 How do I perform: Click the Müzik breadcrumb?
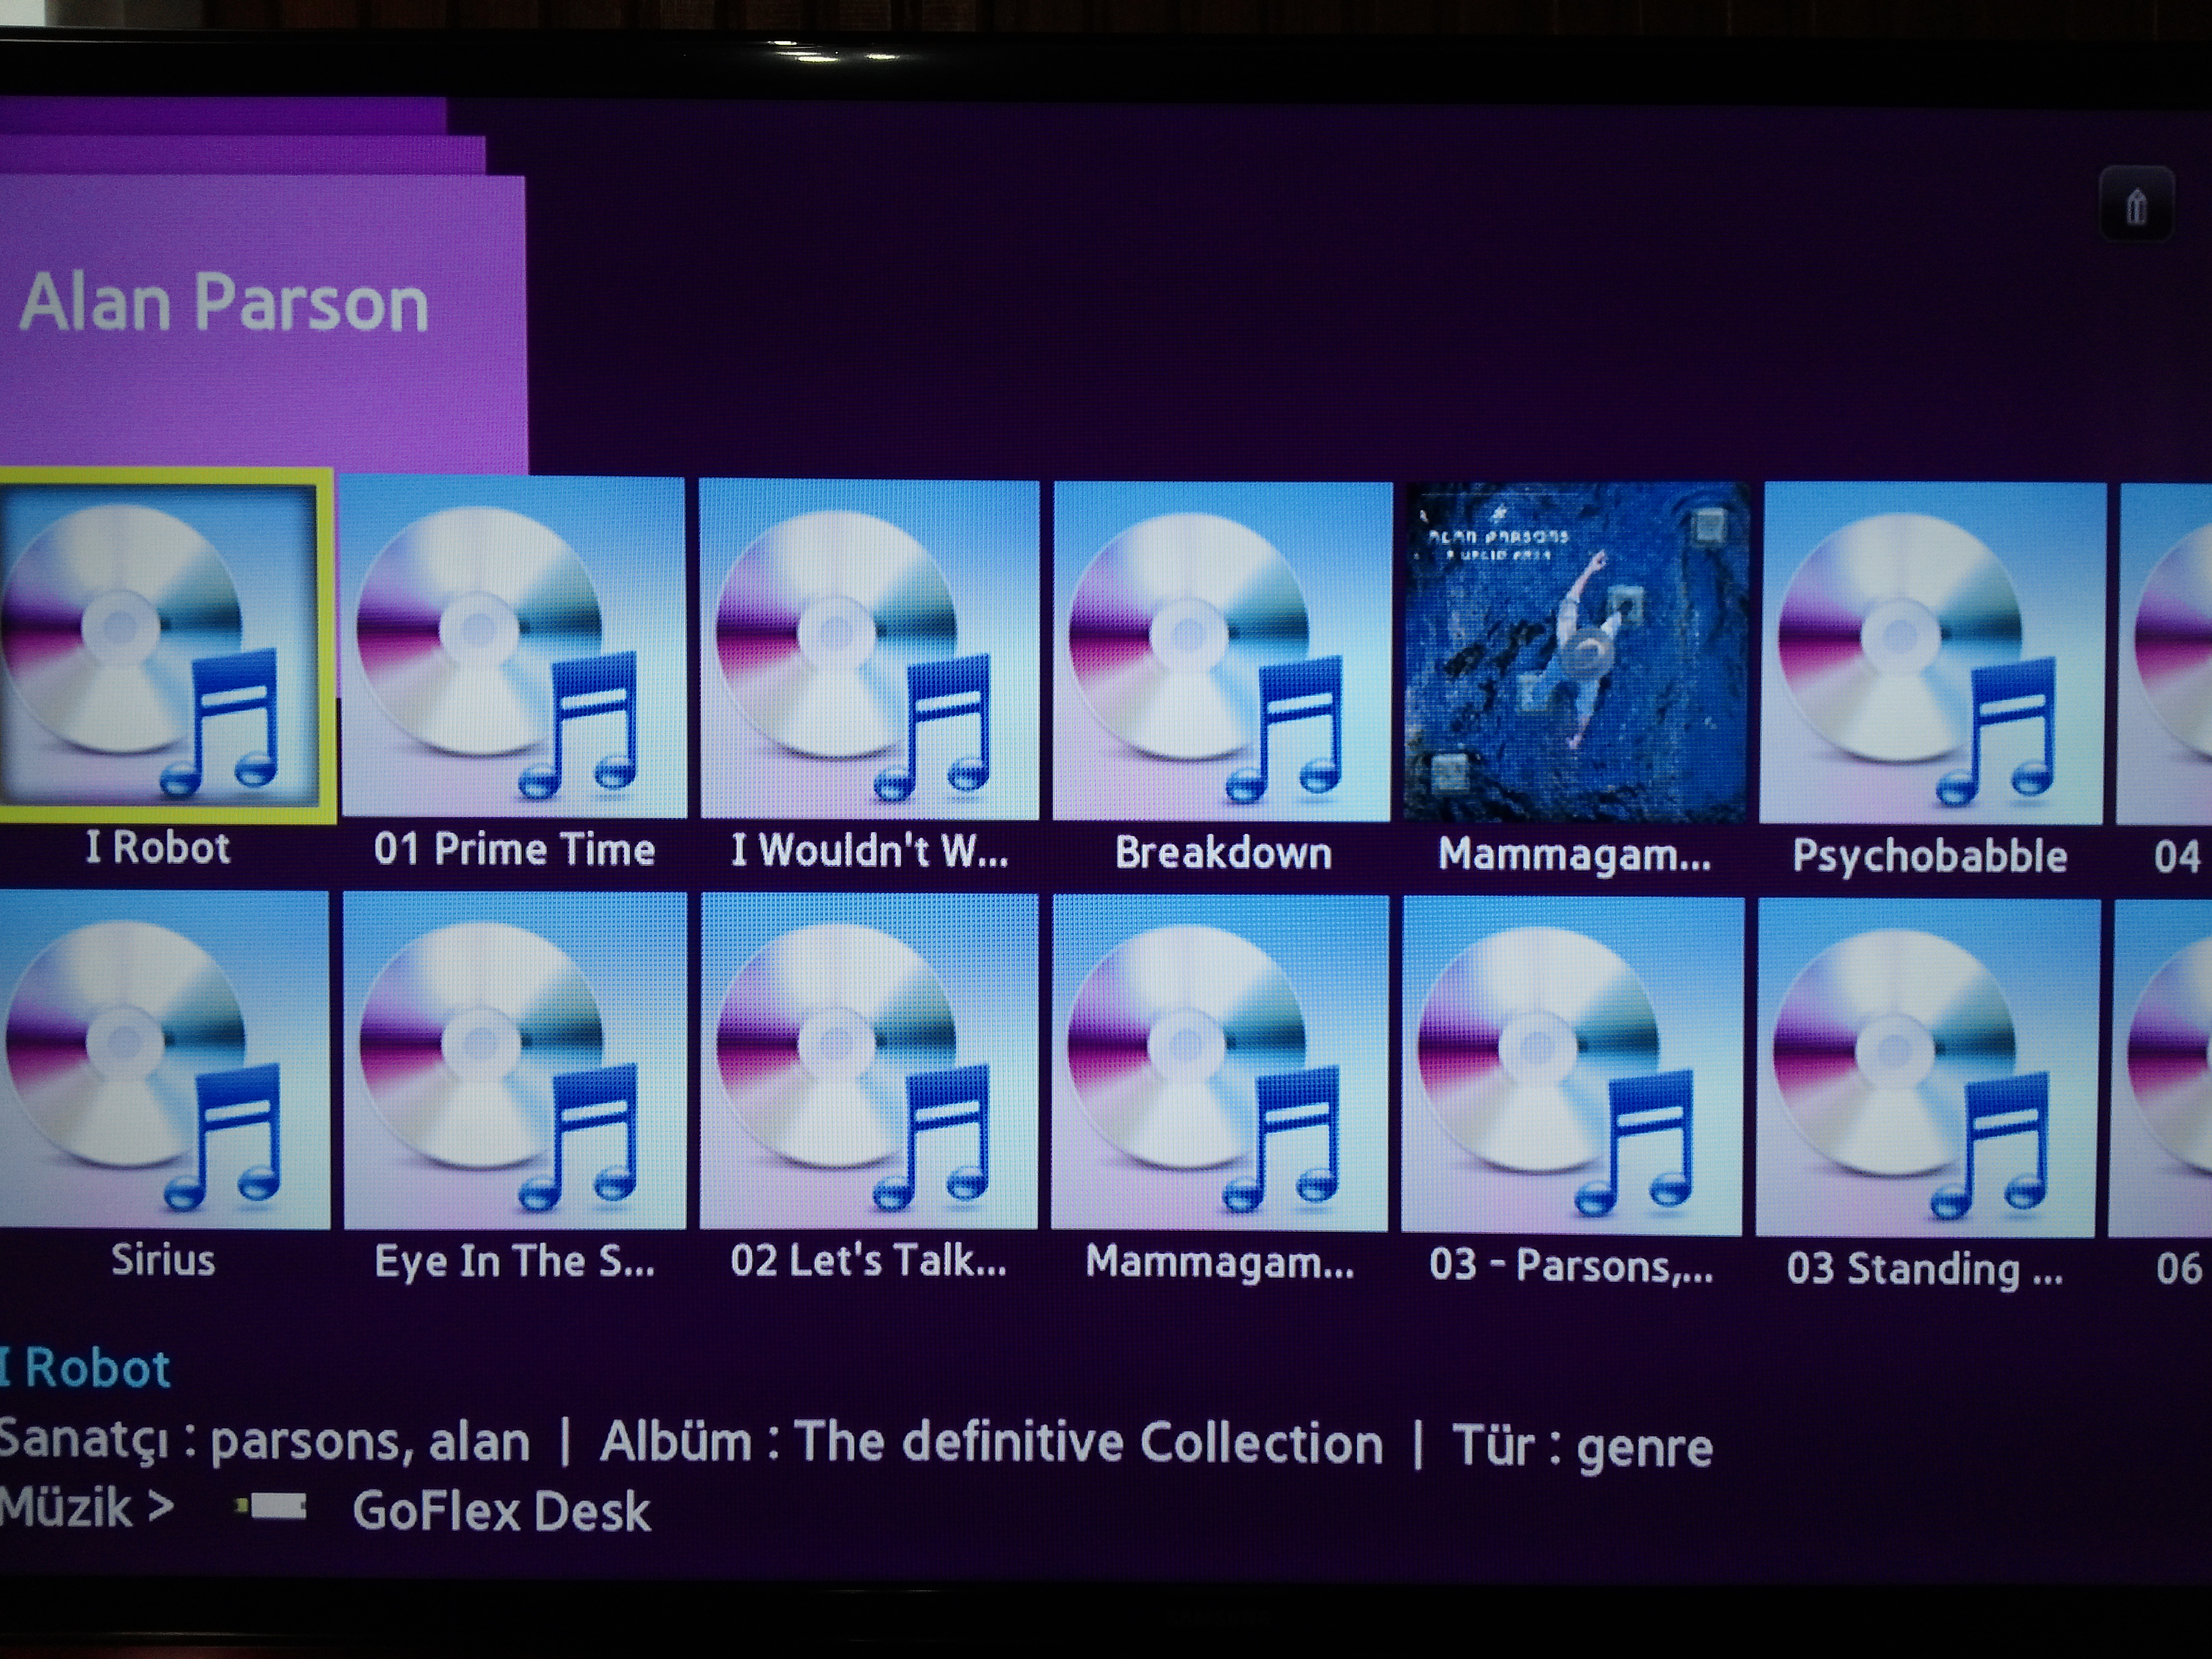point(66,1507)
